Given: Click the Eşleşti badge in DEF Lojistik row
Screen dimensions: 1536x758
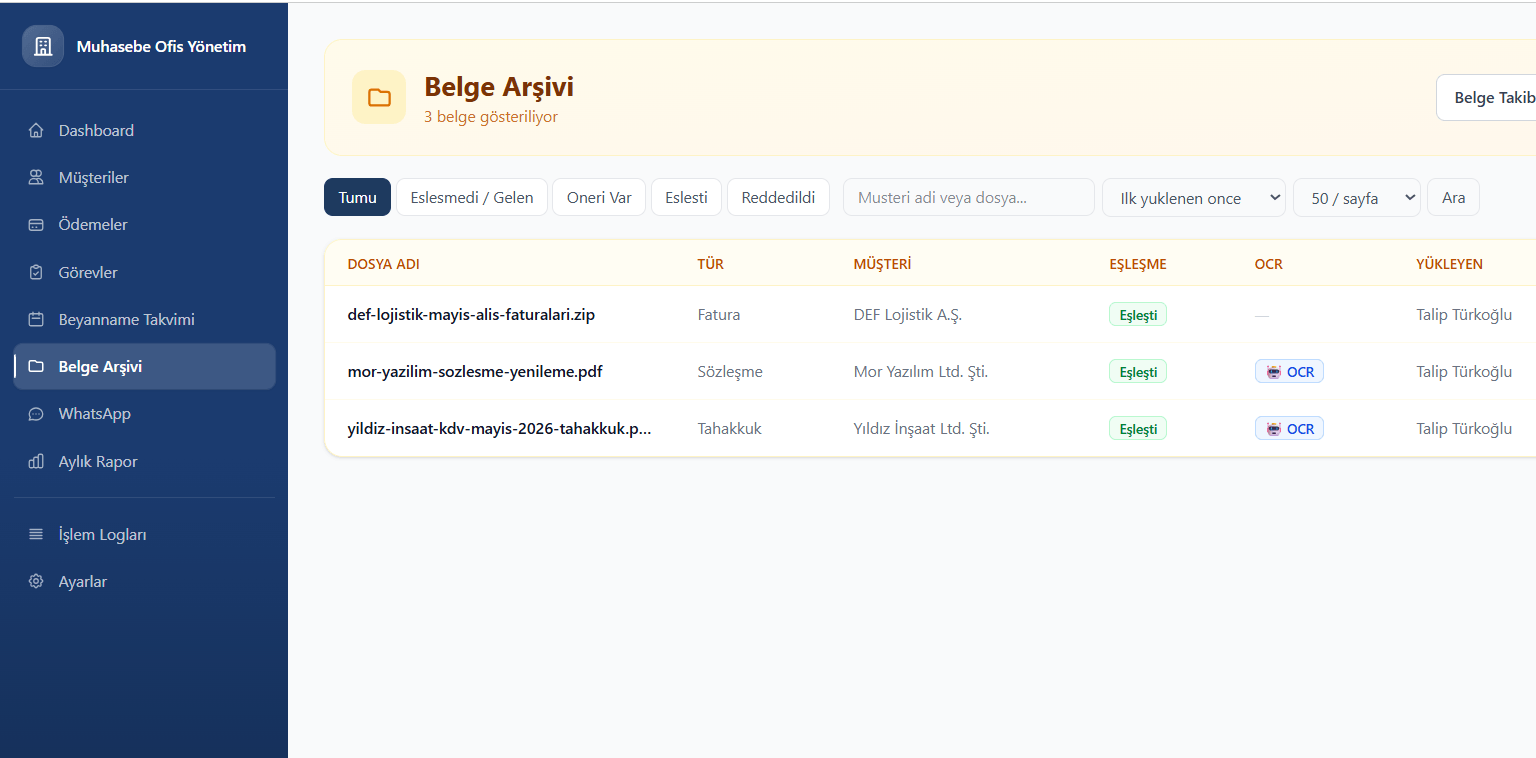Looking at the screenshot, I should 1138,315.
